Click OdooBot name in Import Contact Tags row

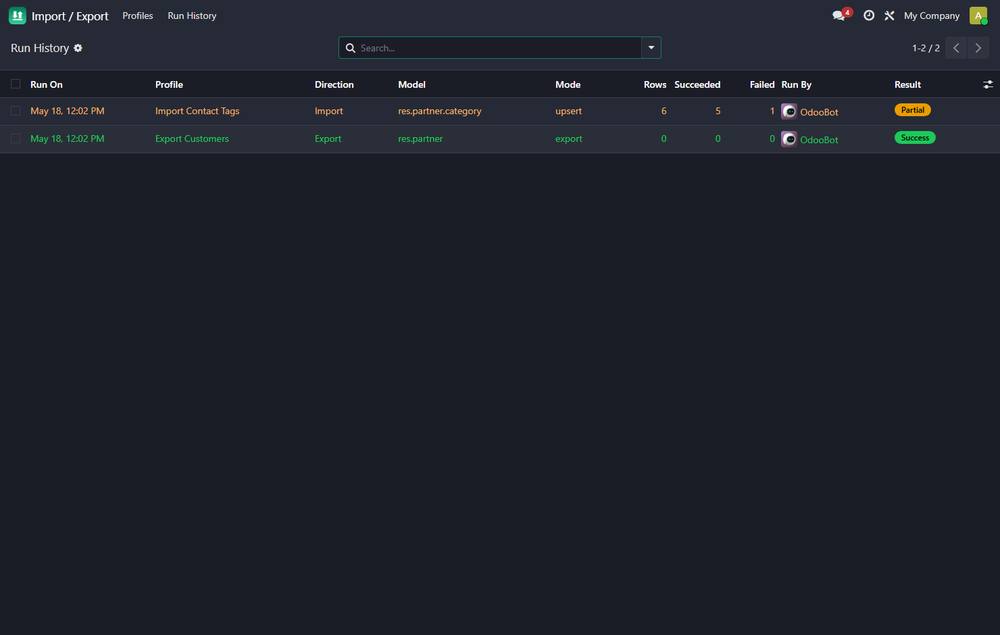pos(819,112)
